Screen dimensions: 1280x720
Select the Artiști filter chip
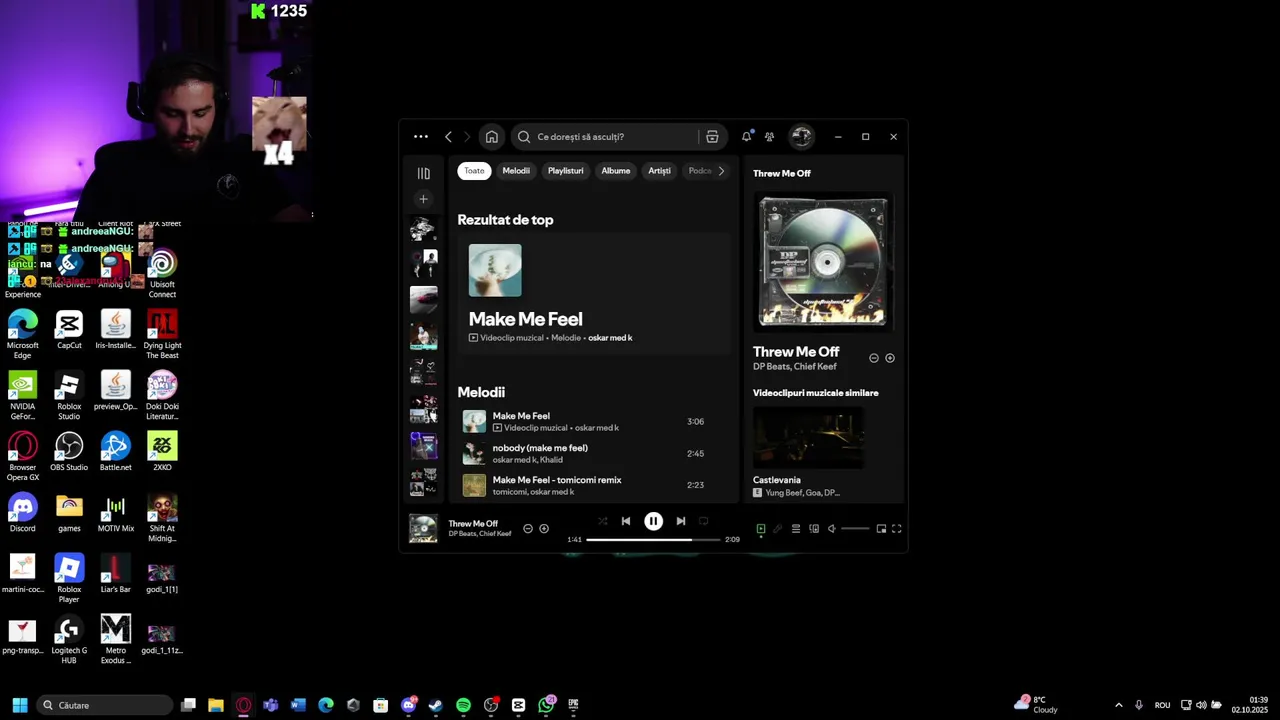coord(659,171)
